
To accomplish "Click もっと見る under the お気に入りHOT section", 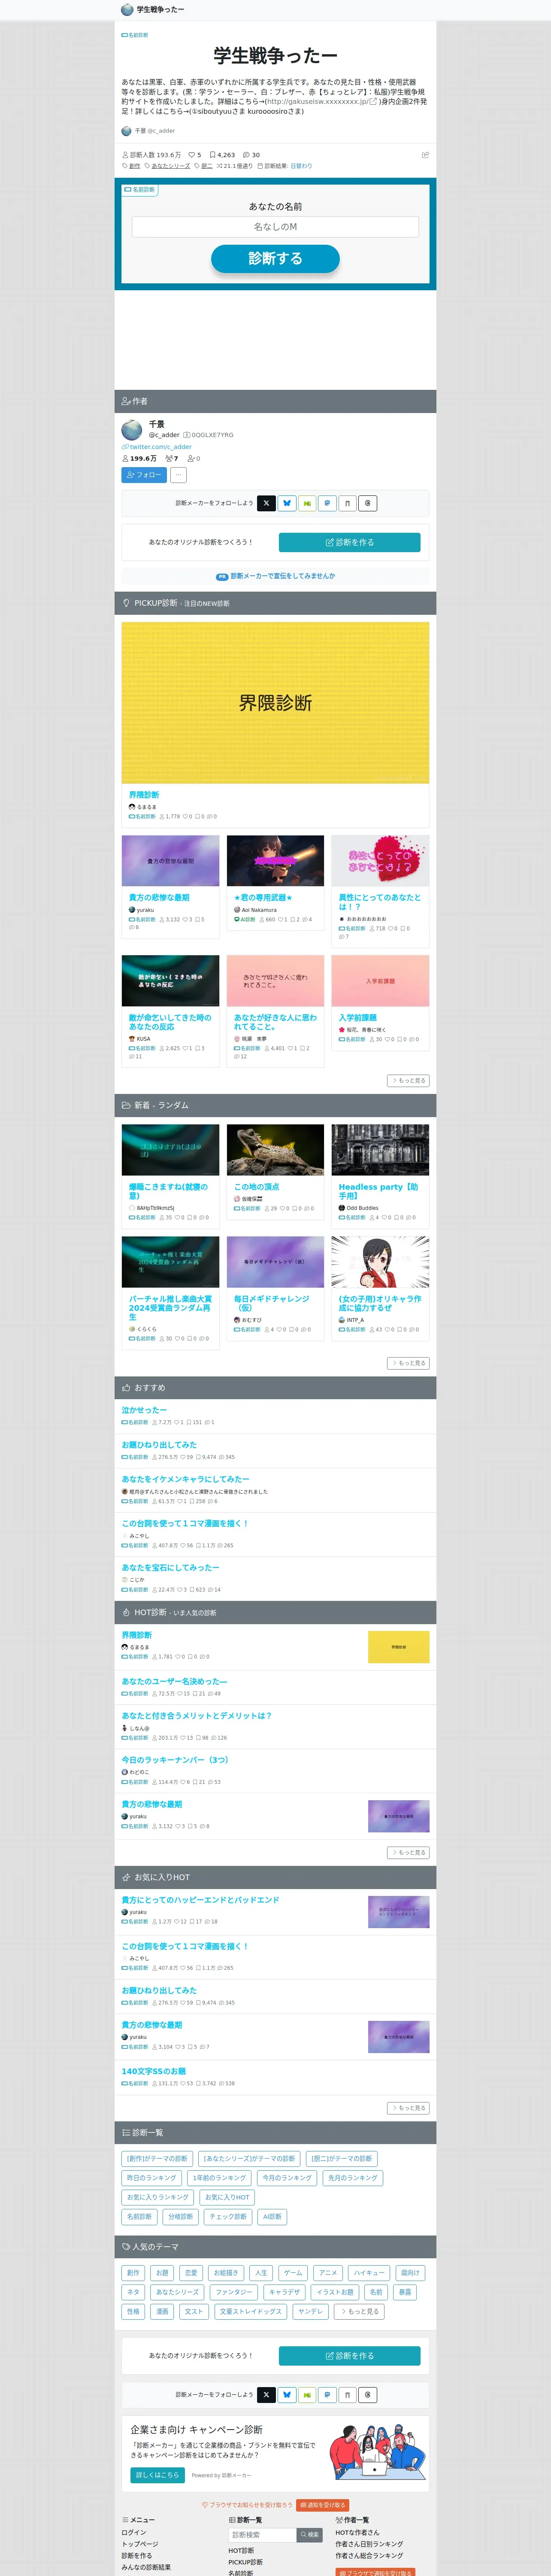I will (408, 2108).
